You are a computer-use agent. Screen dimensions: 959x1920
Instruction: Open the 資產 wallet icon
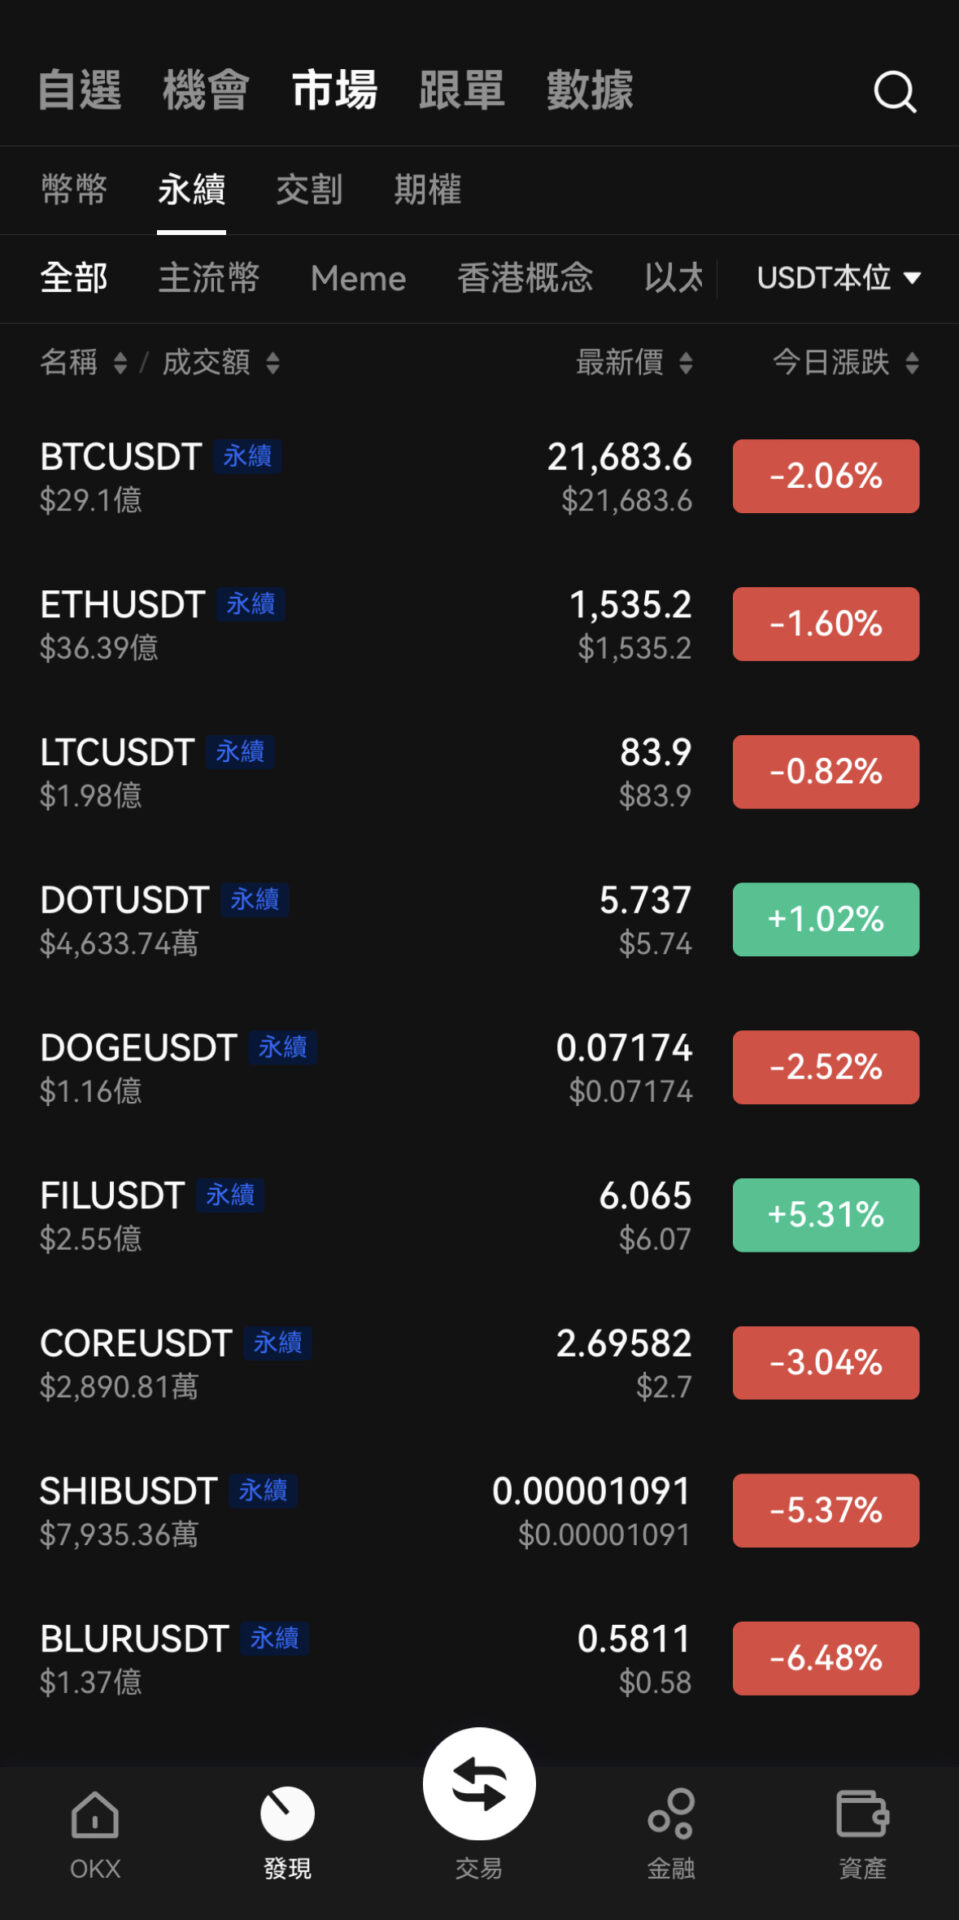tap(862, 1815)
